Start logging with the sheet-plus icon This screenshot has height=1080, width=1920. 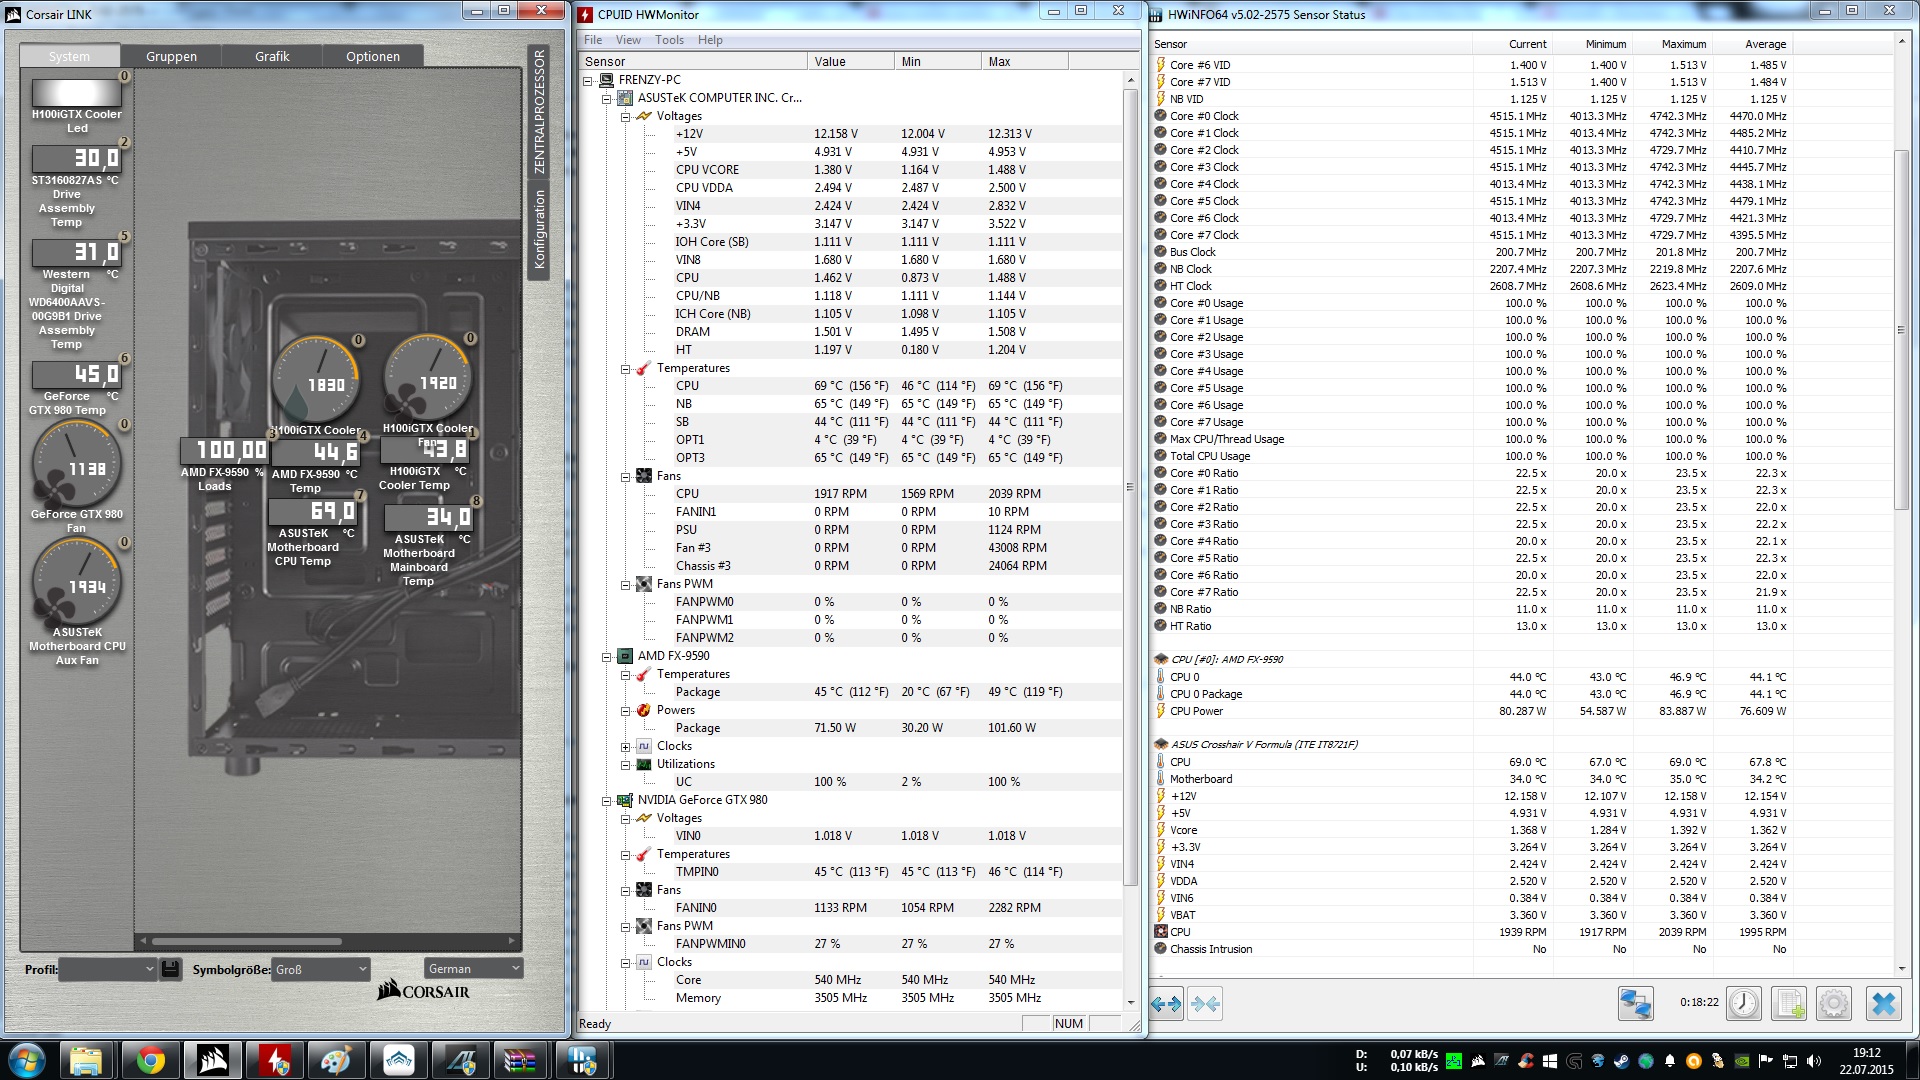(x=1790, y=1003)
